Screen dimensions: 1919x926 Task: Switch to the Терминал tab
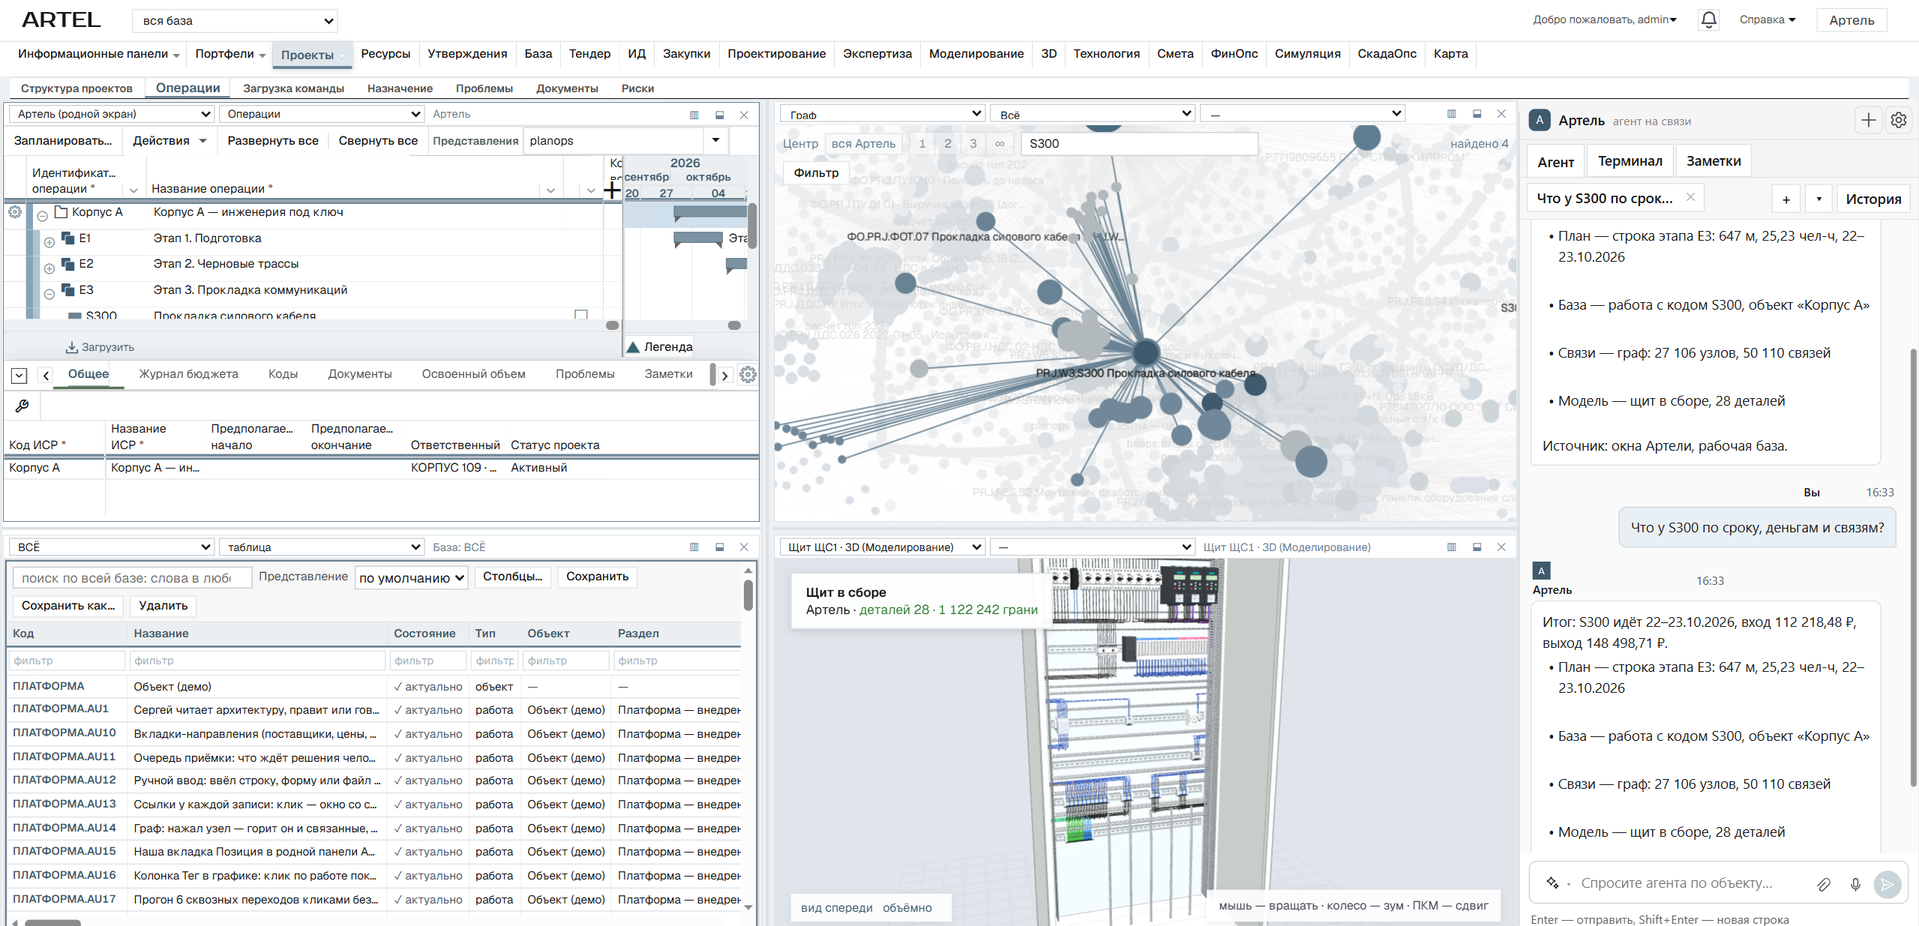[1630, 161]
